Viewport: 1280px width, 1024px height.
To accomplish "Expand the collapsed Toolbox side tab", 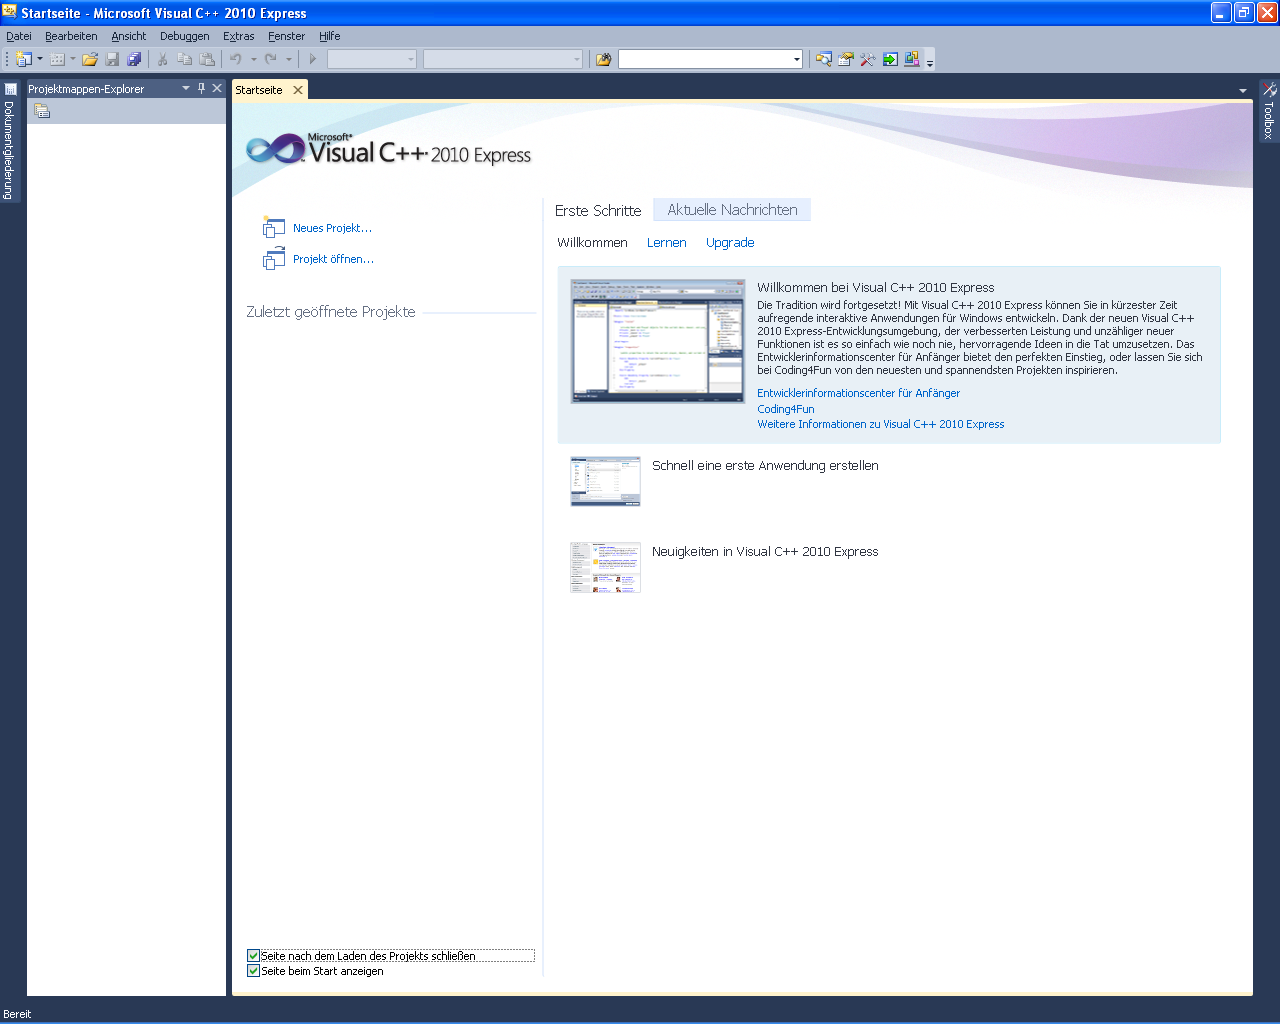I will pos(1269,112).
